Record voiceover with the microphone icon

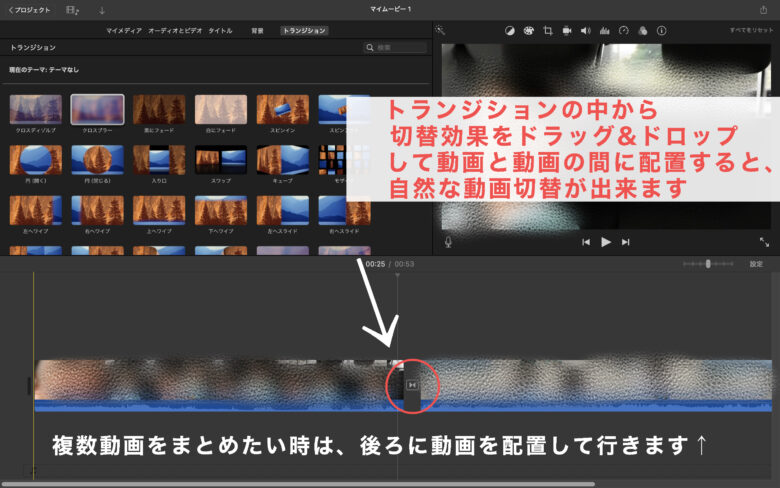point(447,241)
